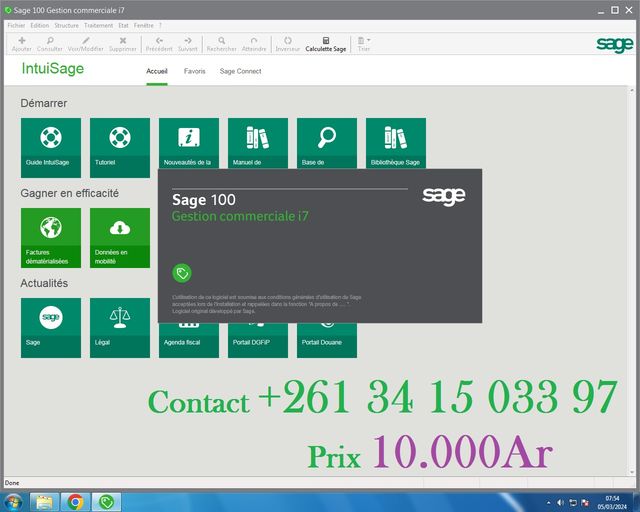This screenshot has width=640, height=512.
Task: Click the Supprimer X icon
Action: (122, 40)
